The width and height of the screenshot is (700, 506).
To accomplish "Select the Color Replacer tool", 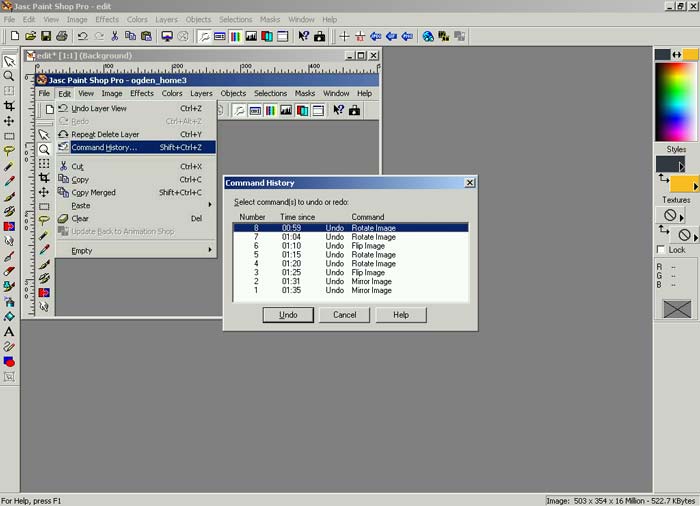I will 9,226.
